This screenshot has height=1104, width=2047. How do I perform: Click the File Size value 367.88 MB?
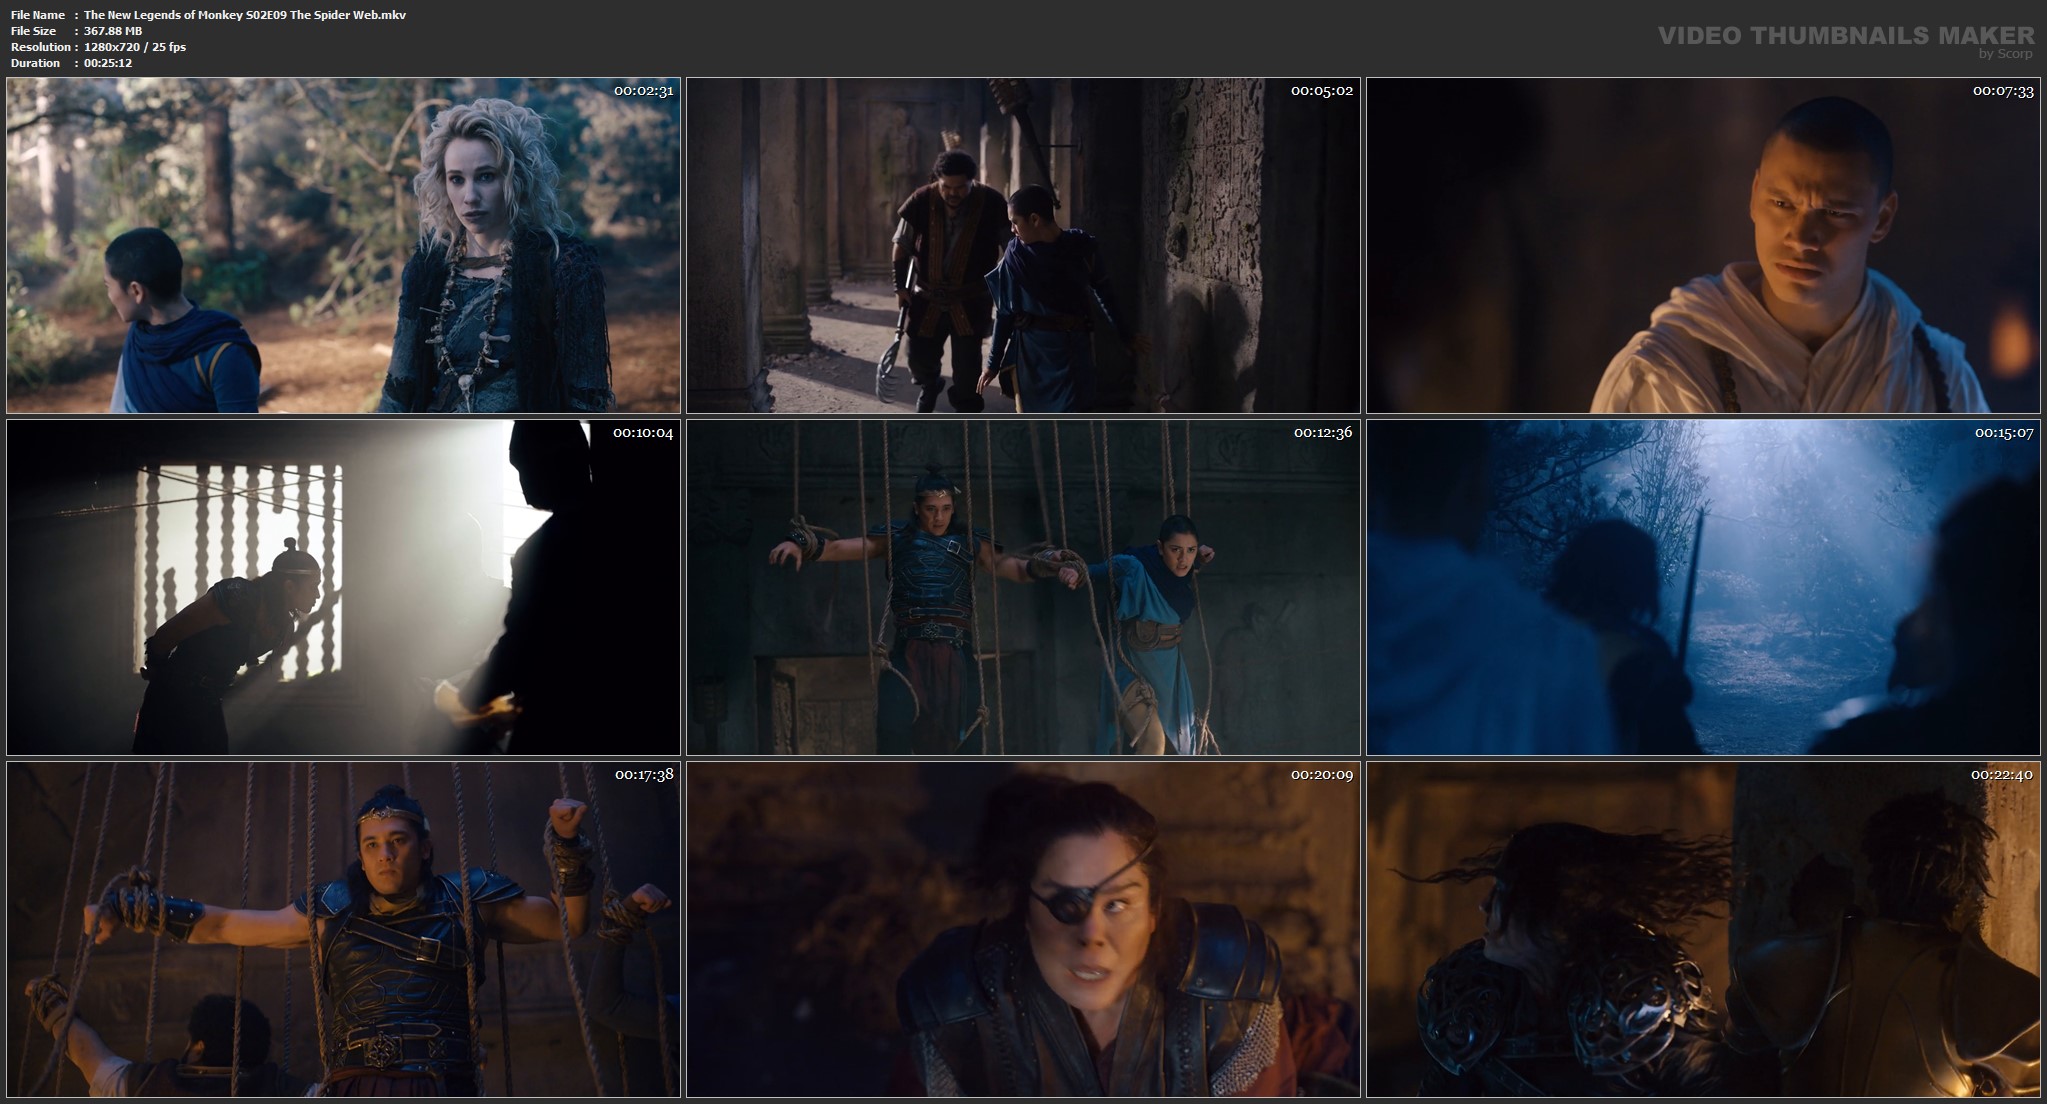tap(113, 31)
